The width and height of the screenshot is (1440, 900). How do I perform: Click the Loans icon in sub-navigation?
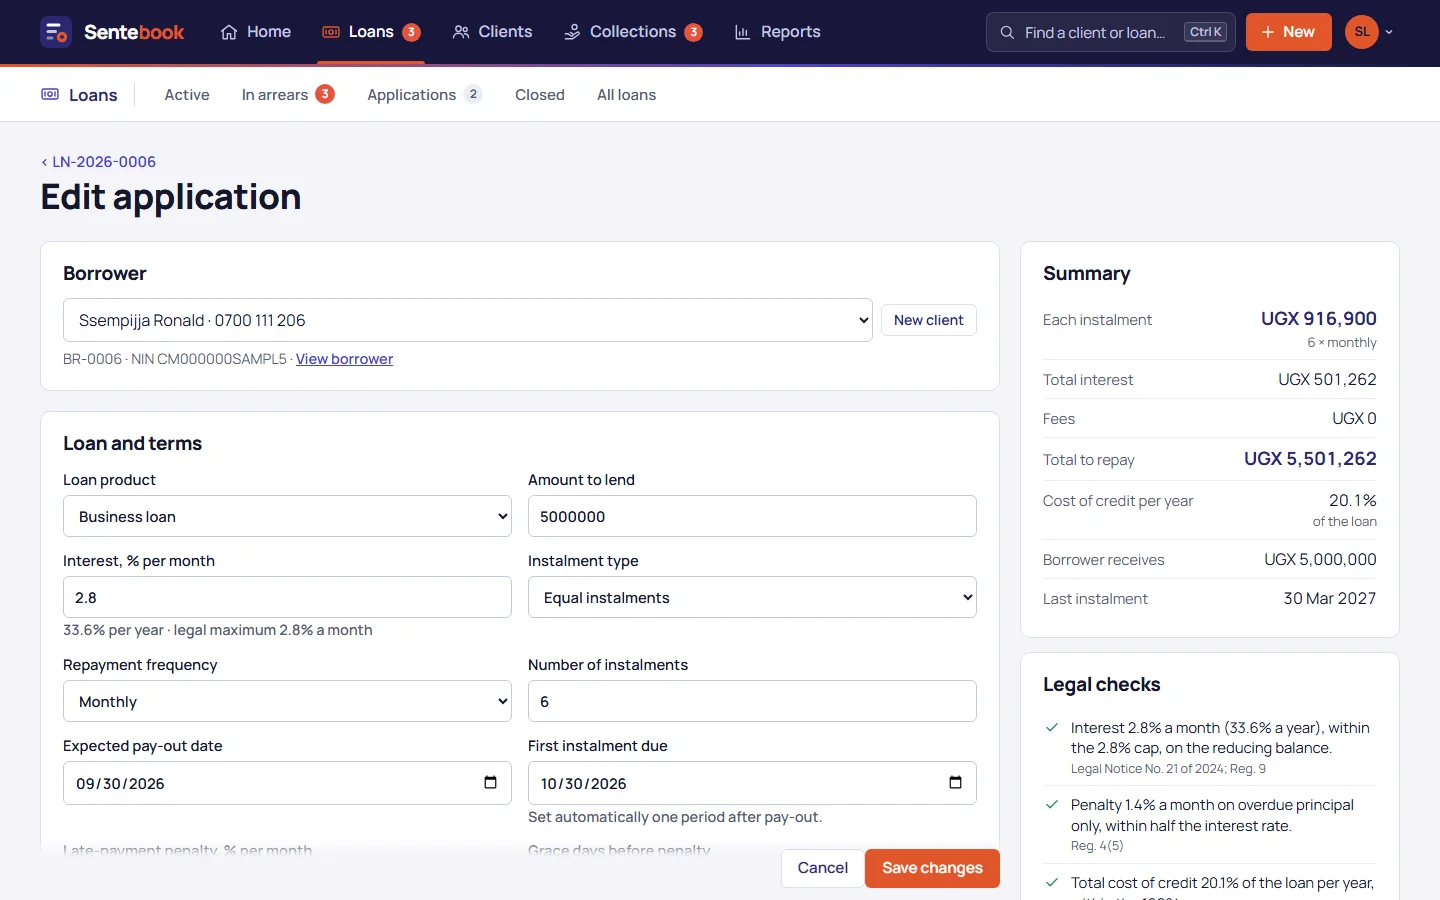pos(50,94)
